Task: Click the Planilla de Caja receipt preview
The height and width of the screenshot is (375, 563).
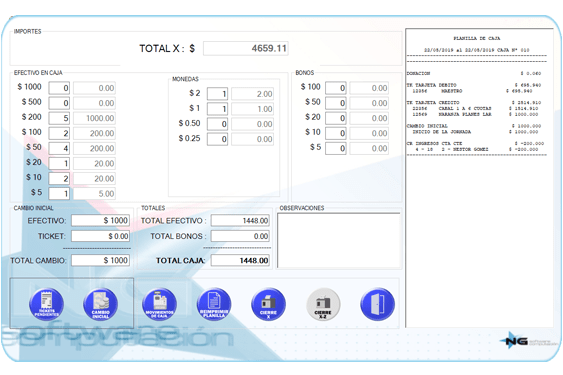Action: click(479, 178)
